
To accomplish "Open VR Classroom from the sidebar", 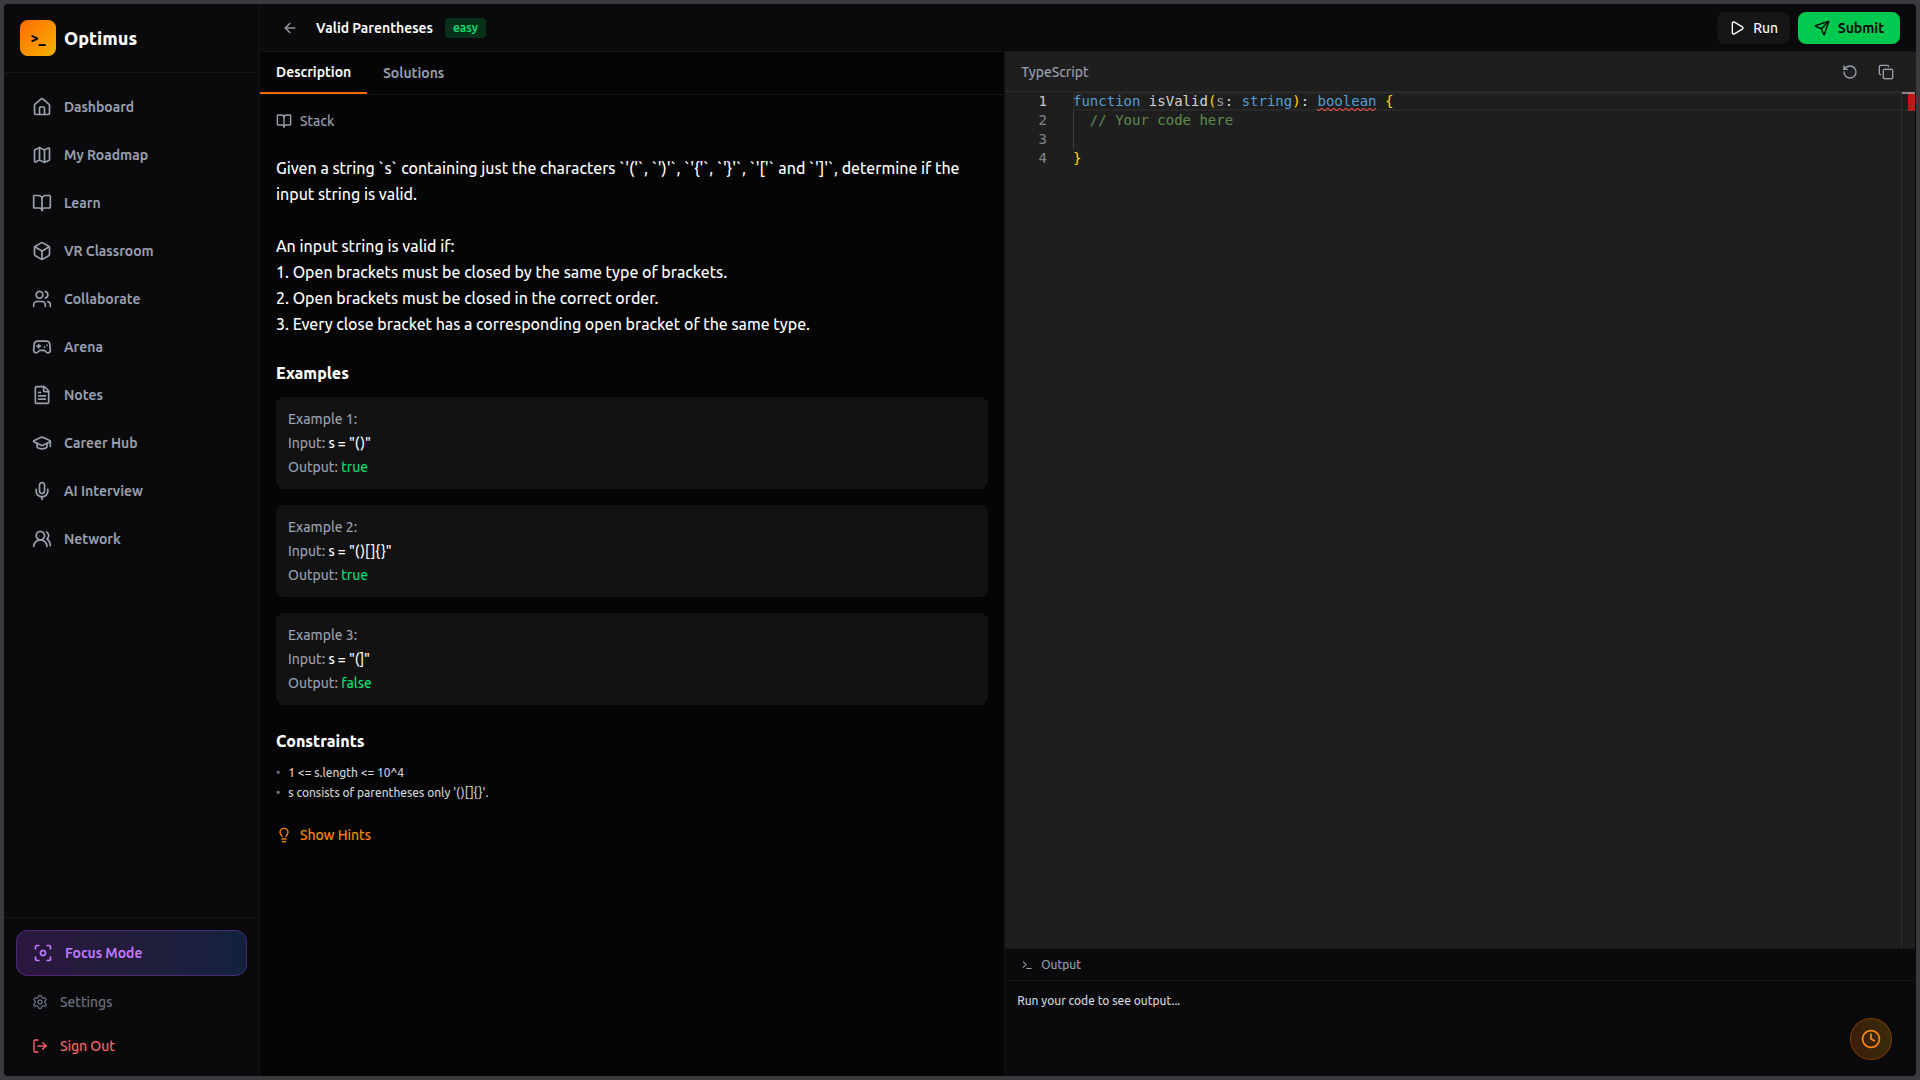I will click(108, 251).
